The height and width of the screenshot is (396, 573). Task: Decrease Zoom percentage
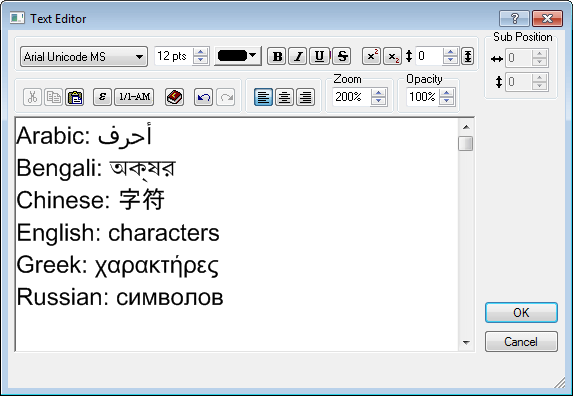pos(379,102)
